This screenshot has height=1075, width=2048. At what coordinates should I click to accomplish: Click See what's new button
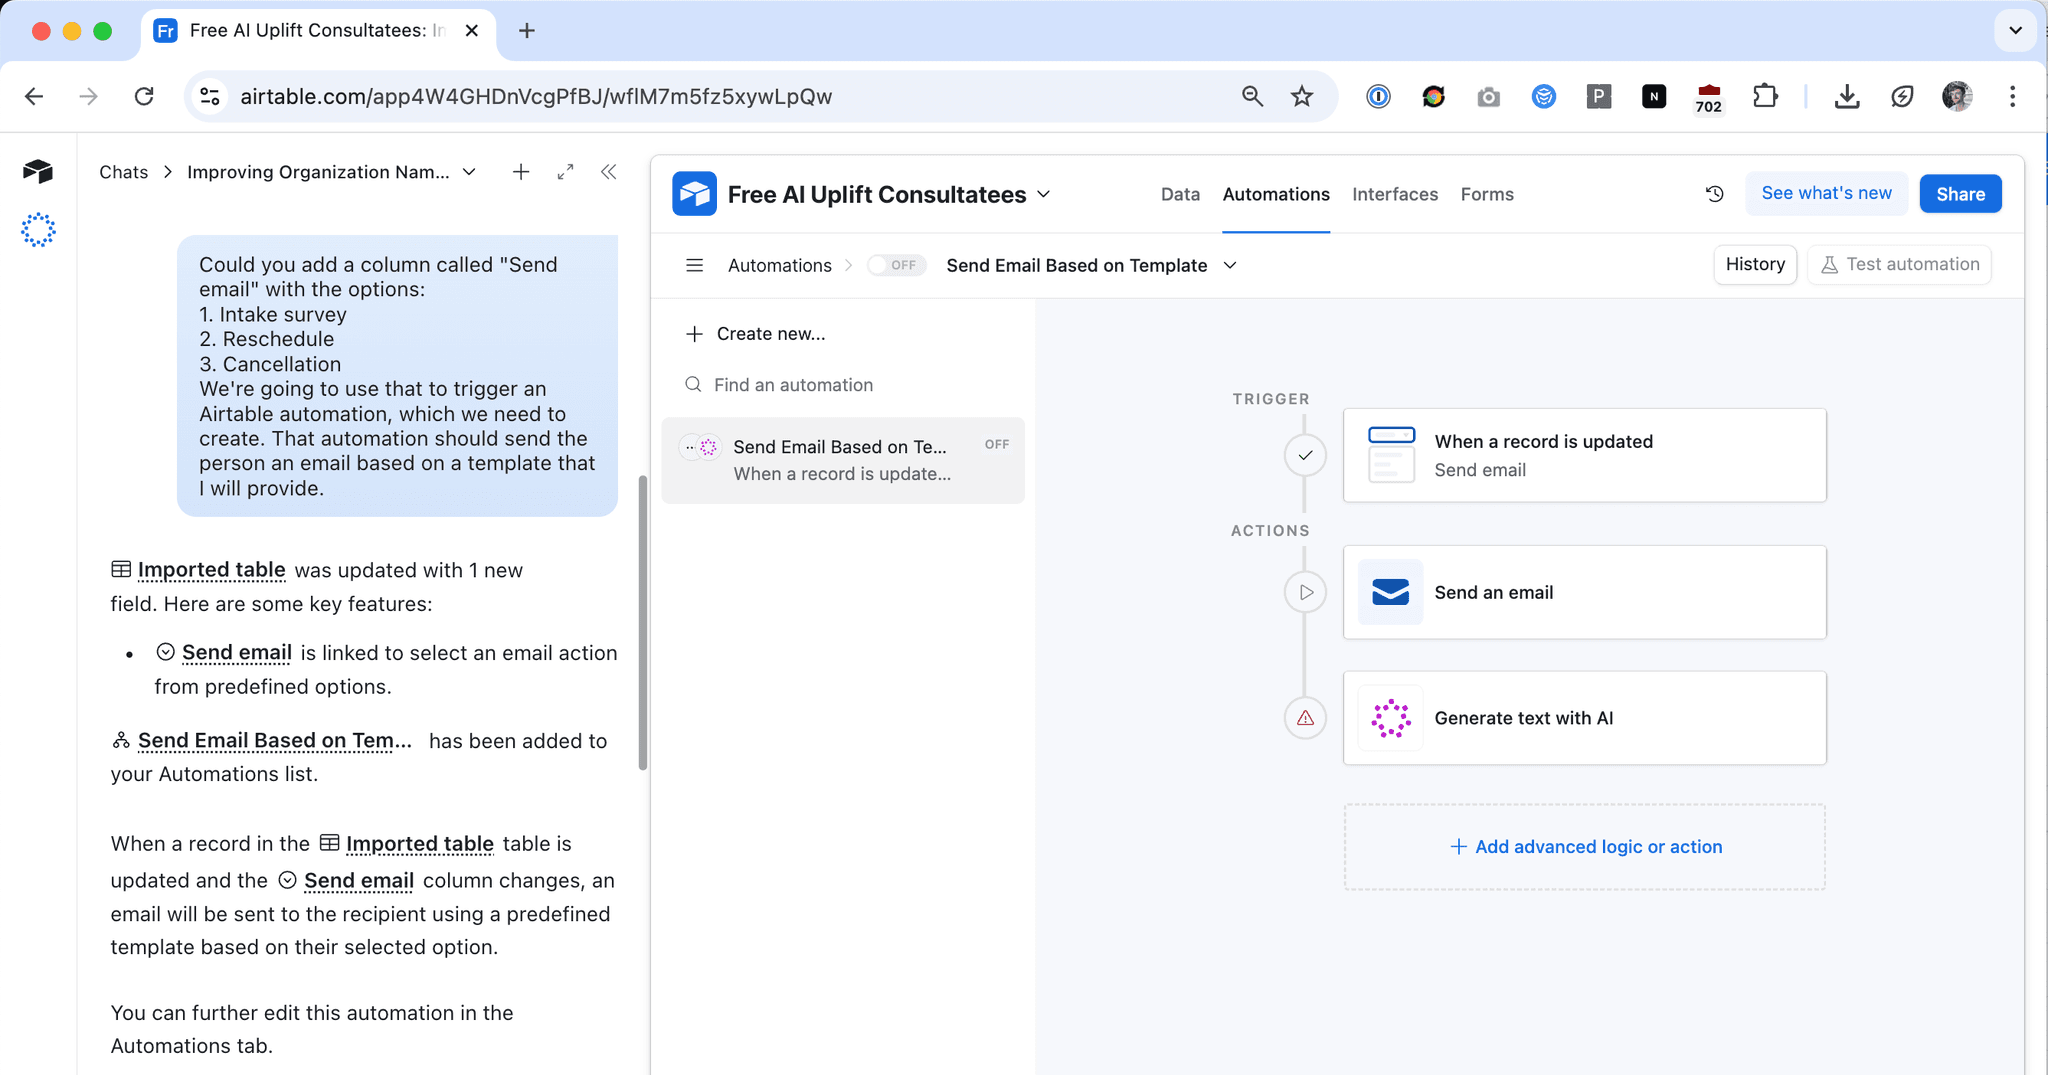[x=1826, y=193]
